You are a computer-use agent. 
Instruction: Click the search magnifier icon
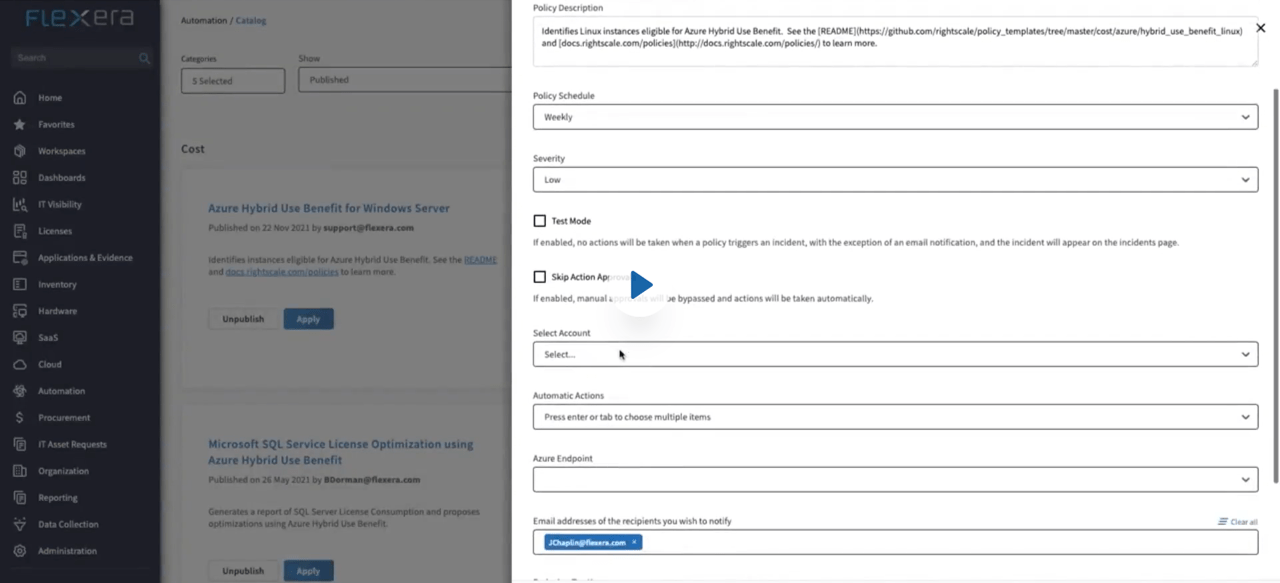pyautogui.click(x=145, y=58)
